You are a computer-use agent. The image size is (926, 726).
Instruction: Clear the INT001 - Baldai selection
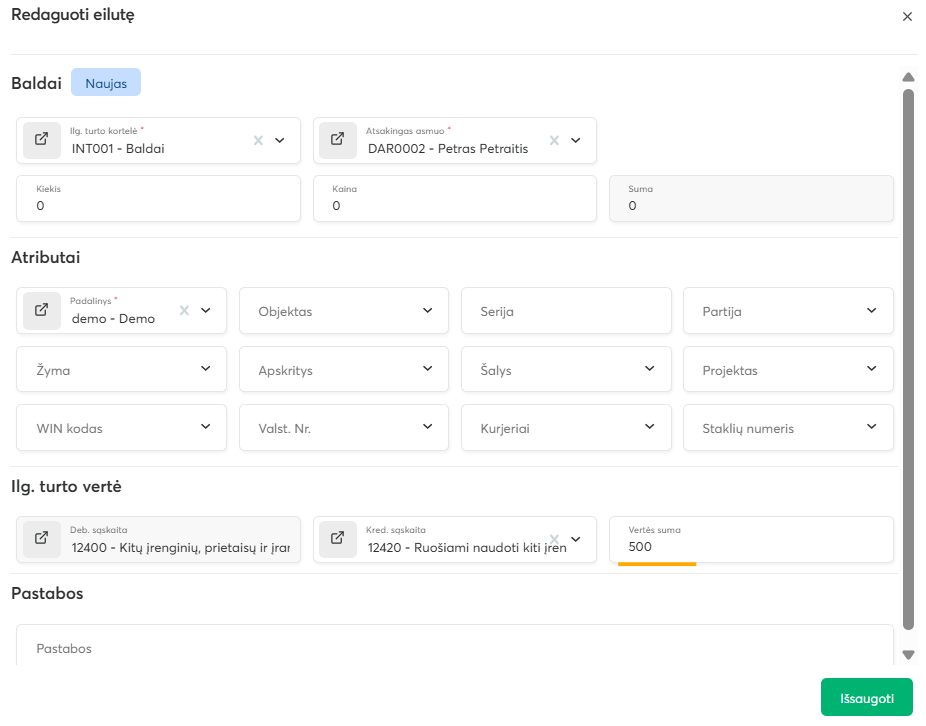coord(258,141)
